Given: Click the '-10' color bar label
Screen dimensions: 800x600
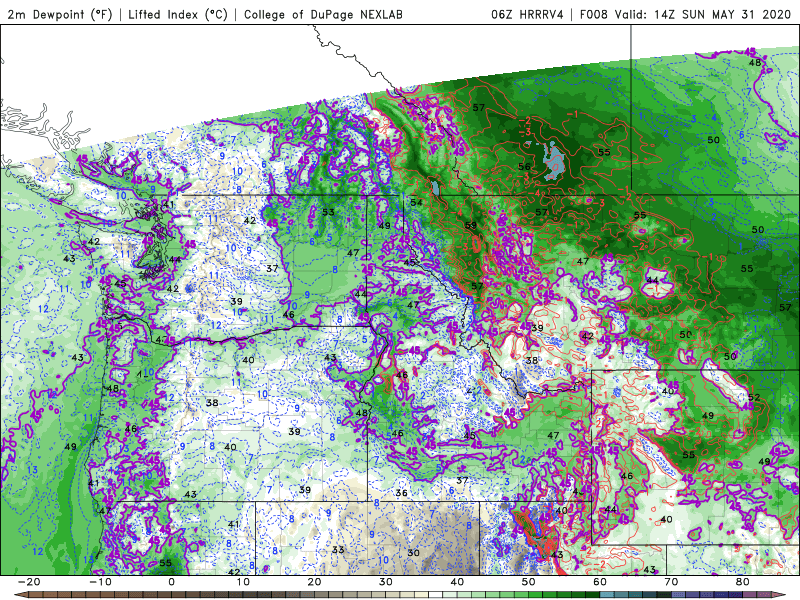Looking at the screenshot, I should coord(100,582).
